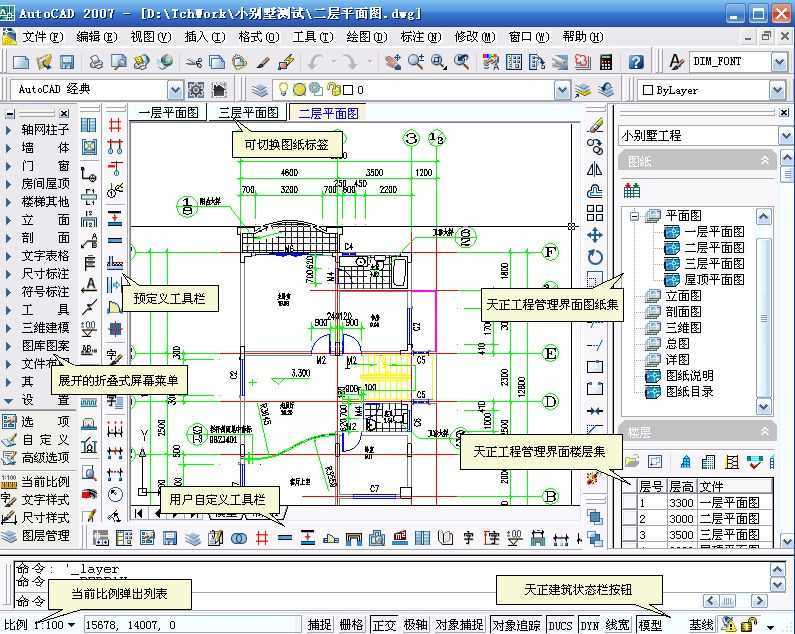The image size is (795, 634).
Task: Click the Help question mark icon
Action: pyautogui.click(x=636, y=62)
